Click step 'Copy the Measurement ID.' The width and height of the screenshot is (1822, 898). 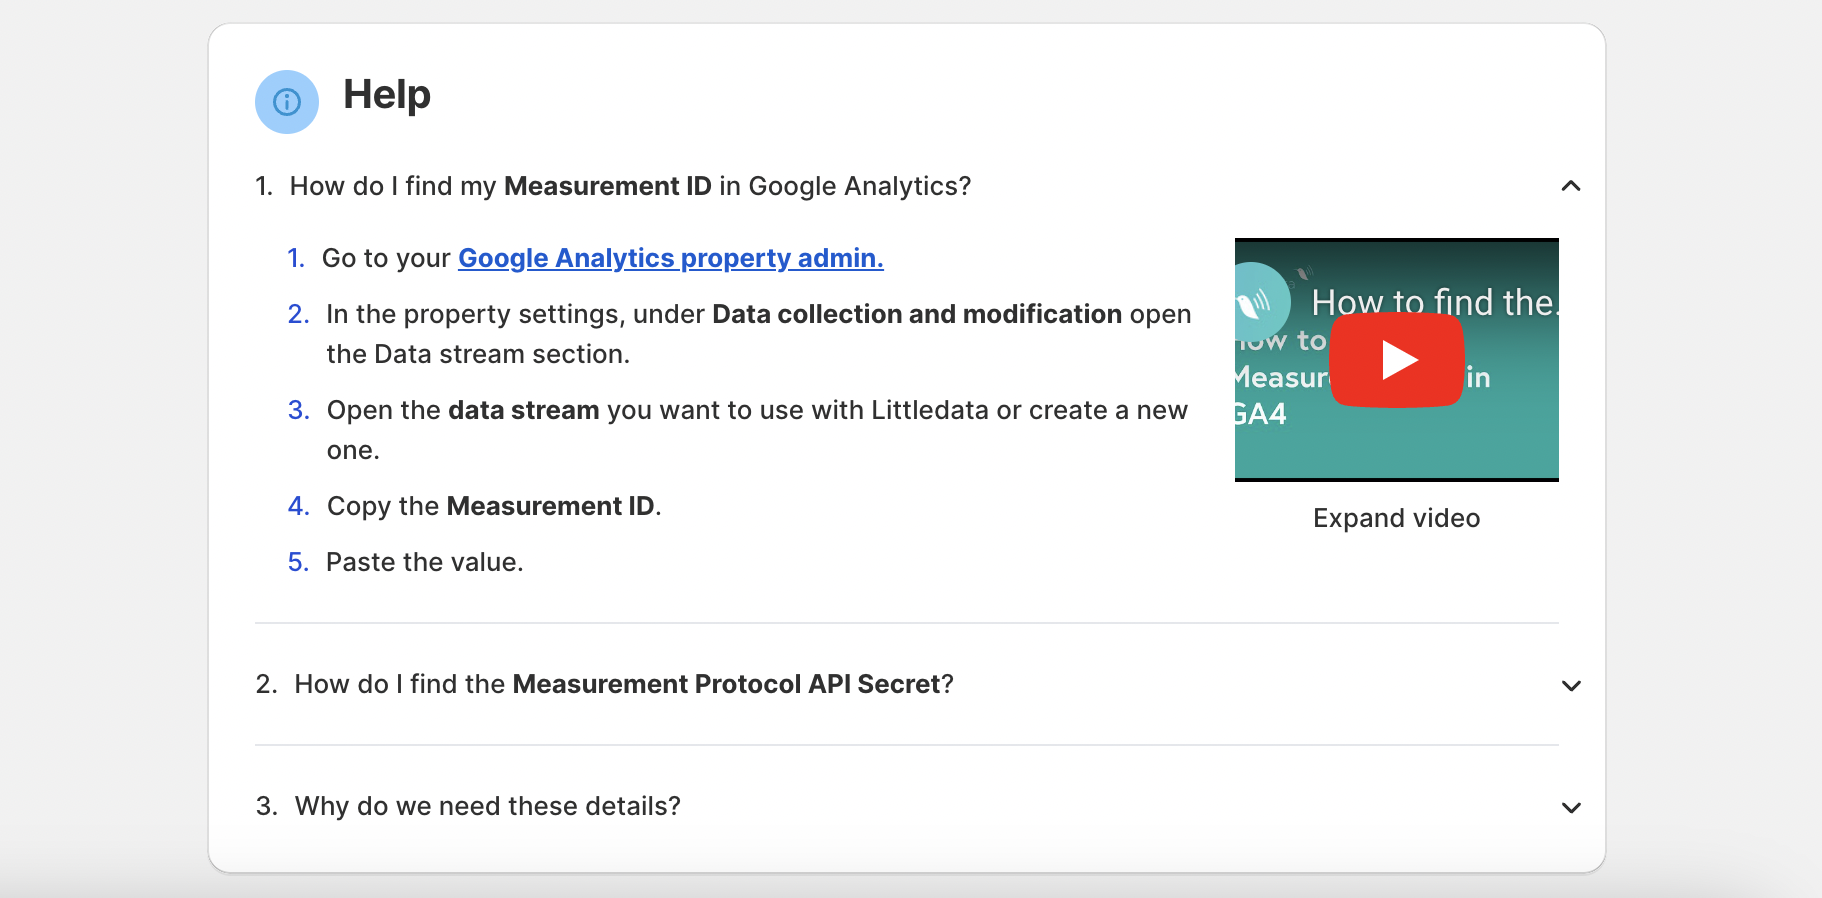pyautogui.click(x=494, y=506)
